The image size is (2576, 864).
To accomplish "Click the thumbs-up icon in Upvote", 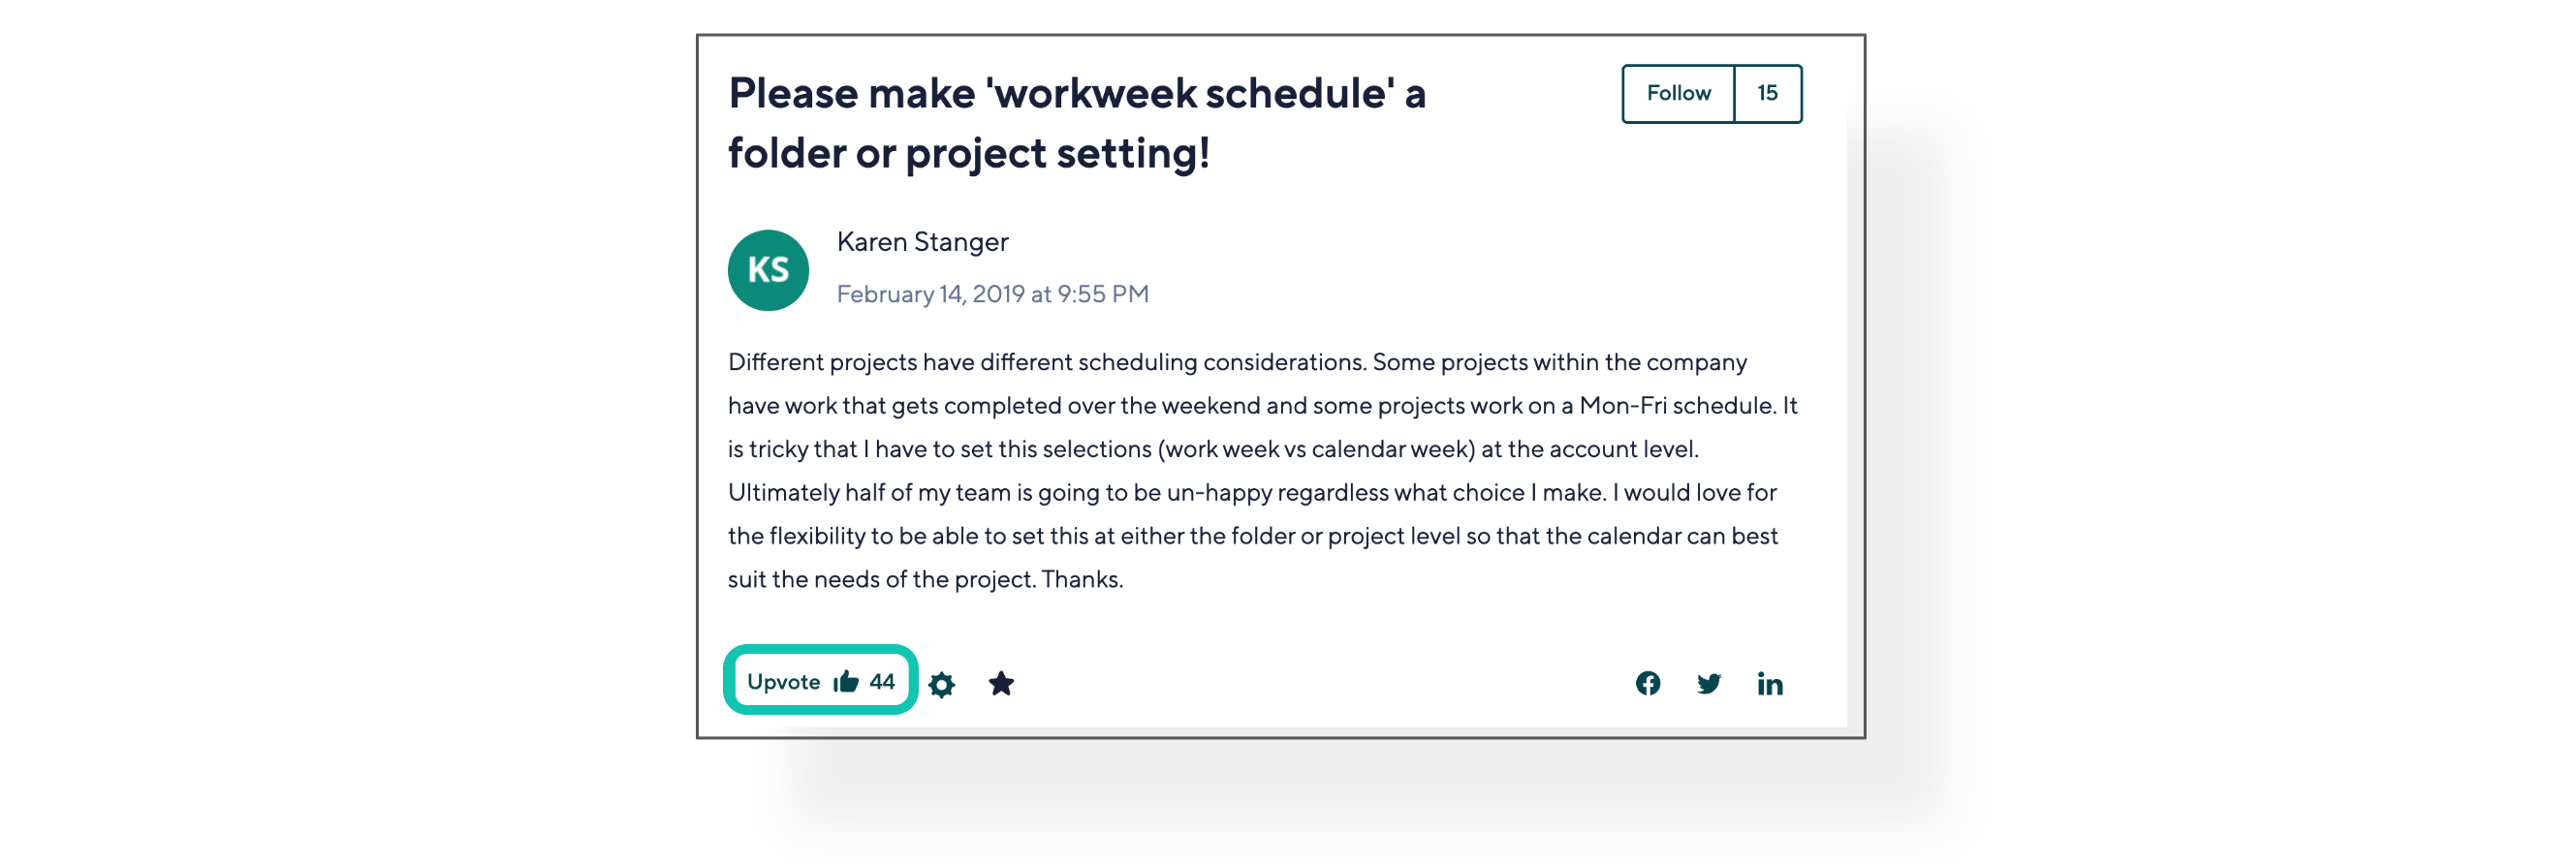I will (846, 682).
